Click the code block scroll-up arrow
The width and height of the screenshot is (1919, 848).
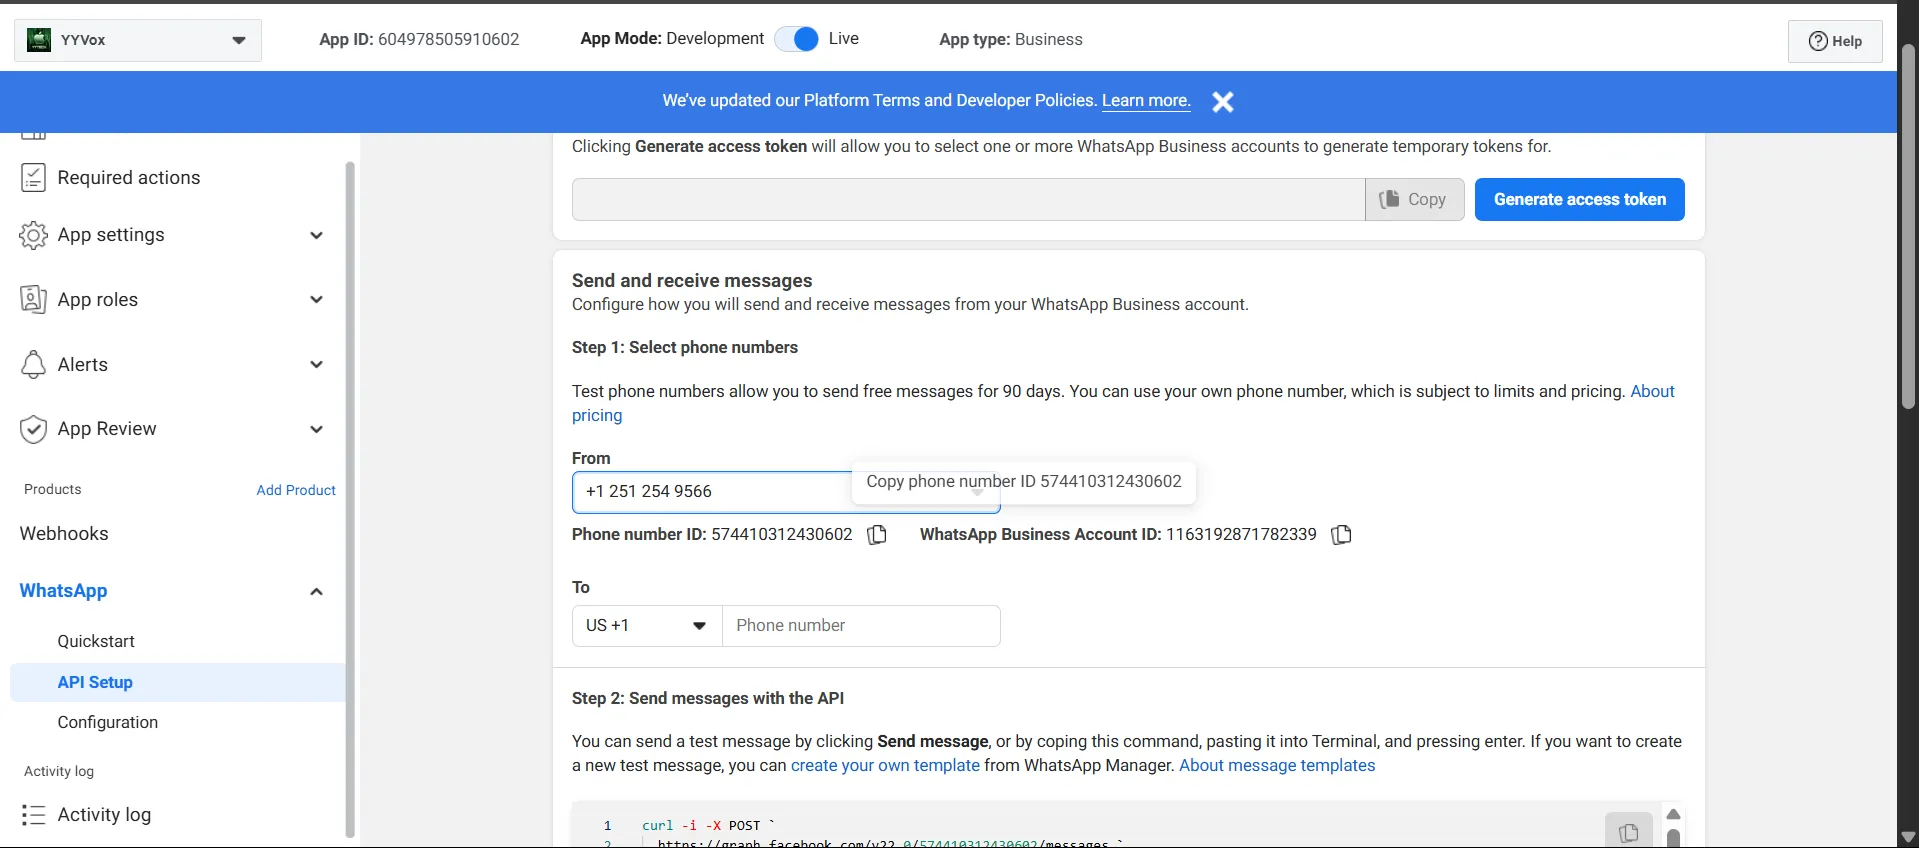[1673, 814]
